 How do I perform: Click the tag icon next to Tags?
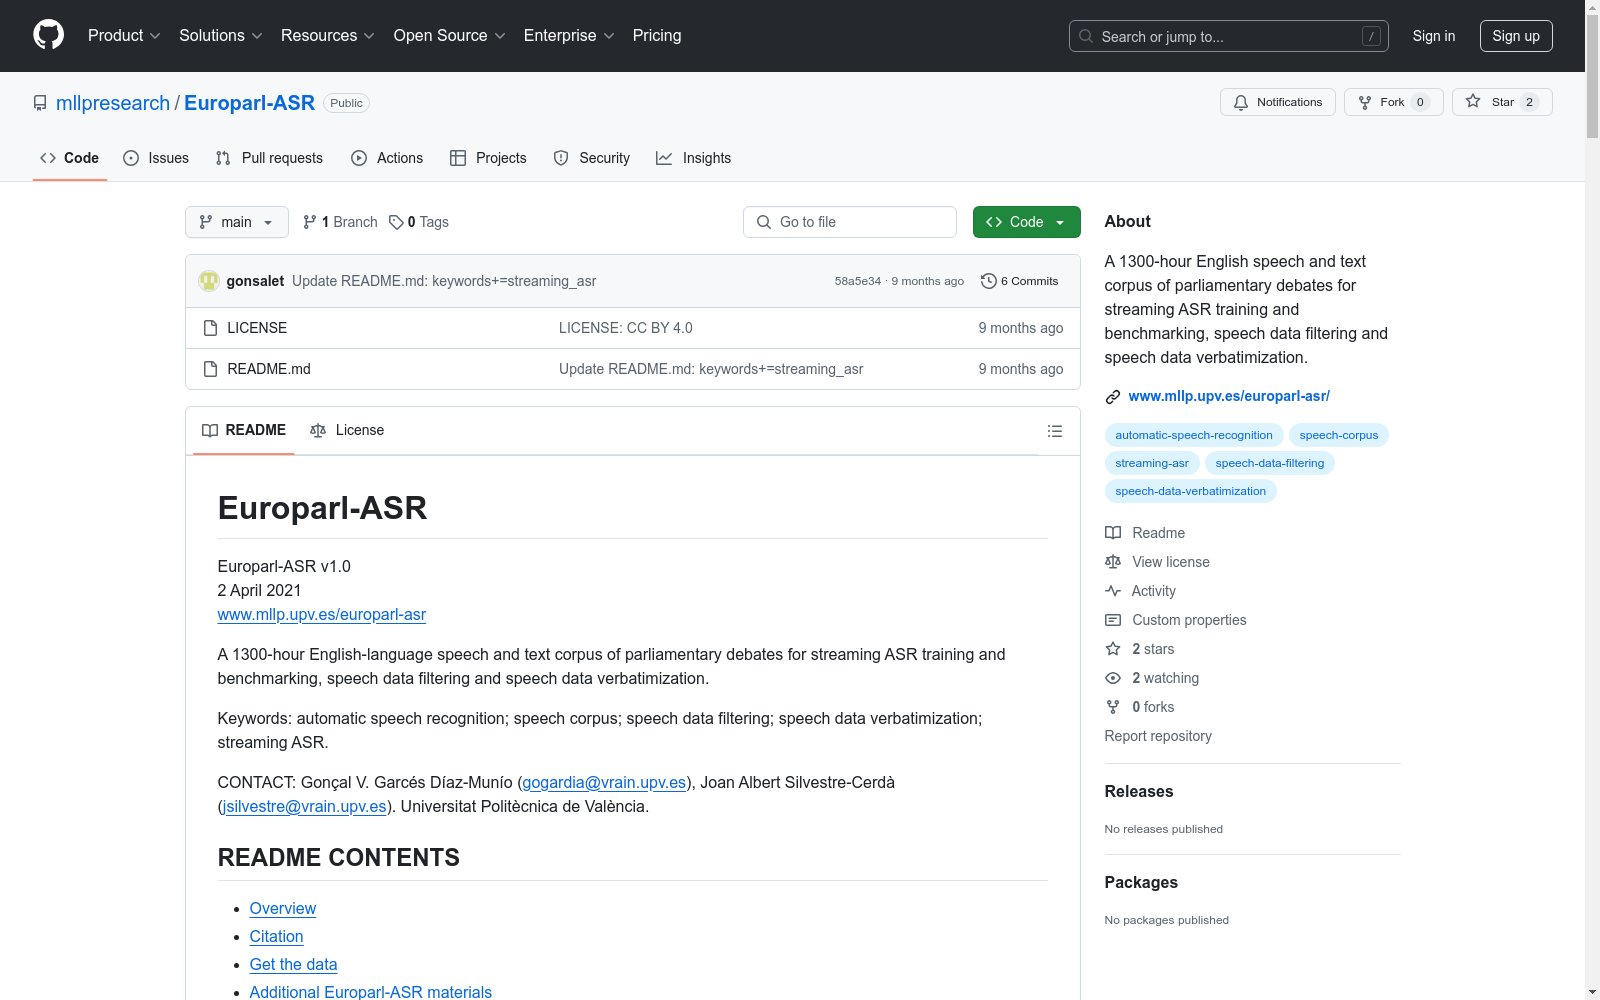(x=396, y=222)
